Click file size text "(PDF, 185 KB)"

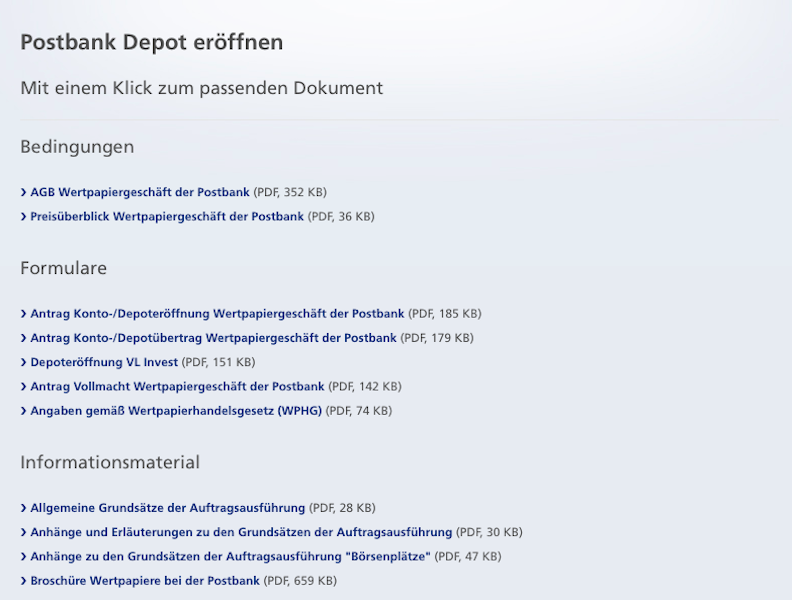tap(445, 314)
